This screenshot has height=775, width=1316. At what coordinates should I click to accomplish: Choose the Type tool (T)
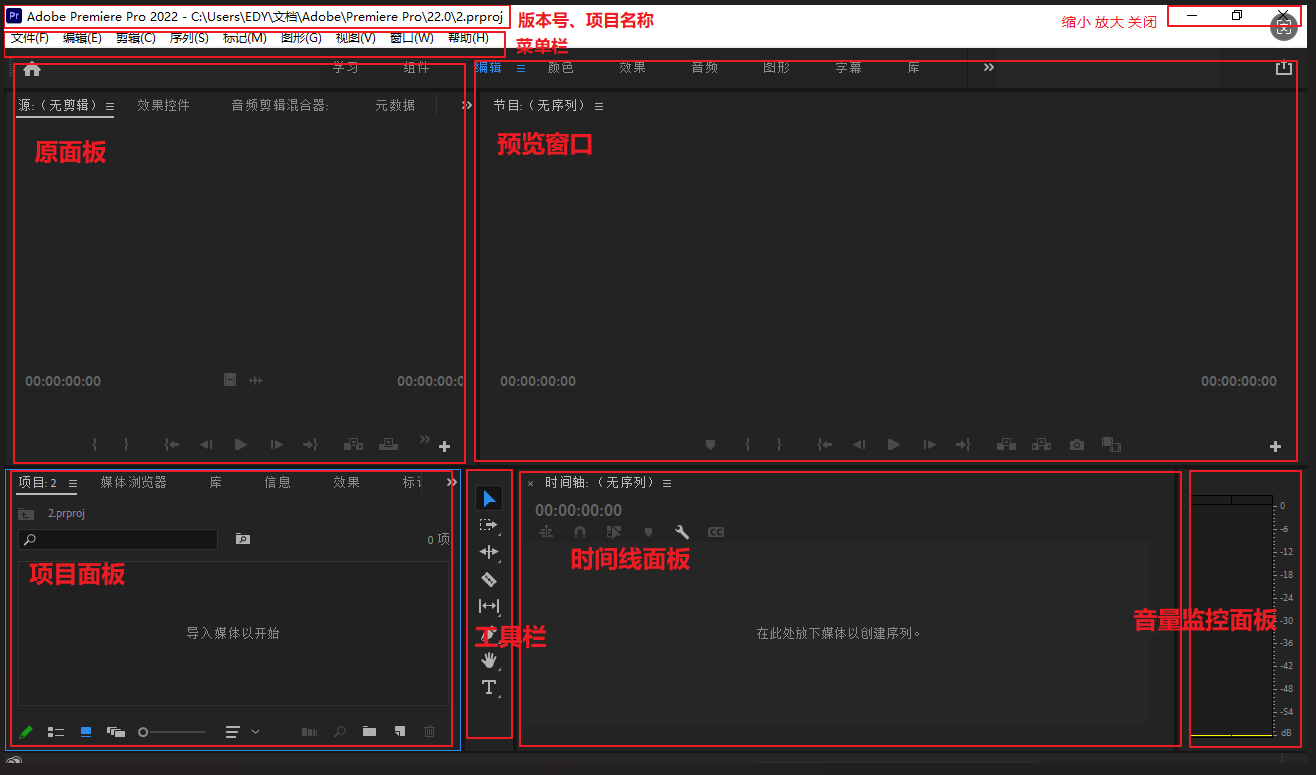(488, 687)
